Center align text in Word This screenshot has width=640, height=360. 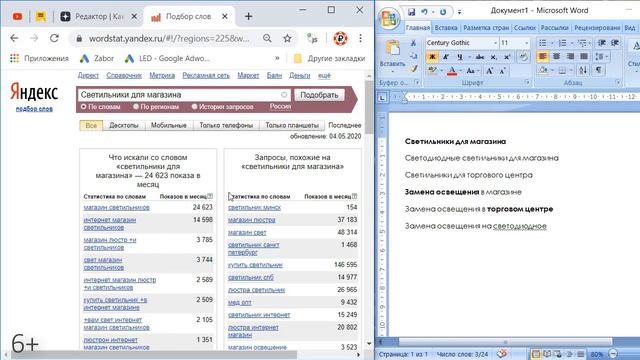click(556, 56)
